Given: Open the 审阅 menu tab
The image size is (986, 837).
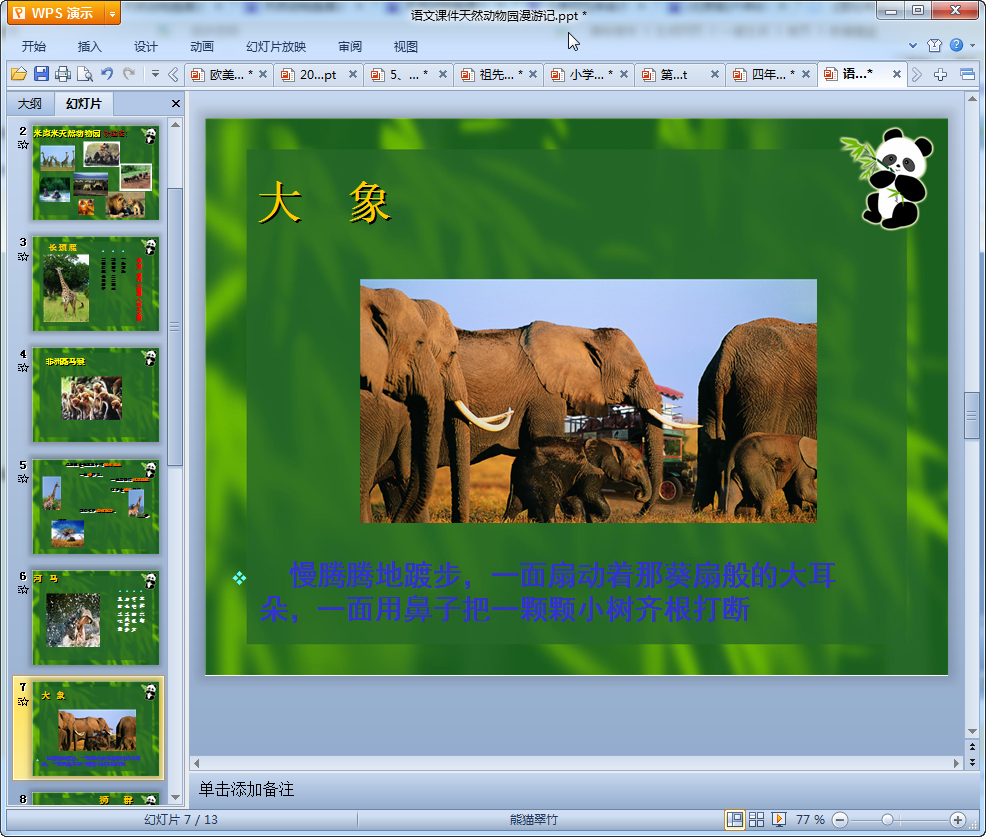Looking at the screenshot, I should [350, 47].
